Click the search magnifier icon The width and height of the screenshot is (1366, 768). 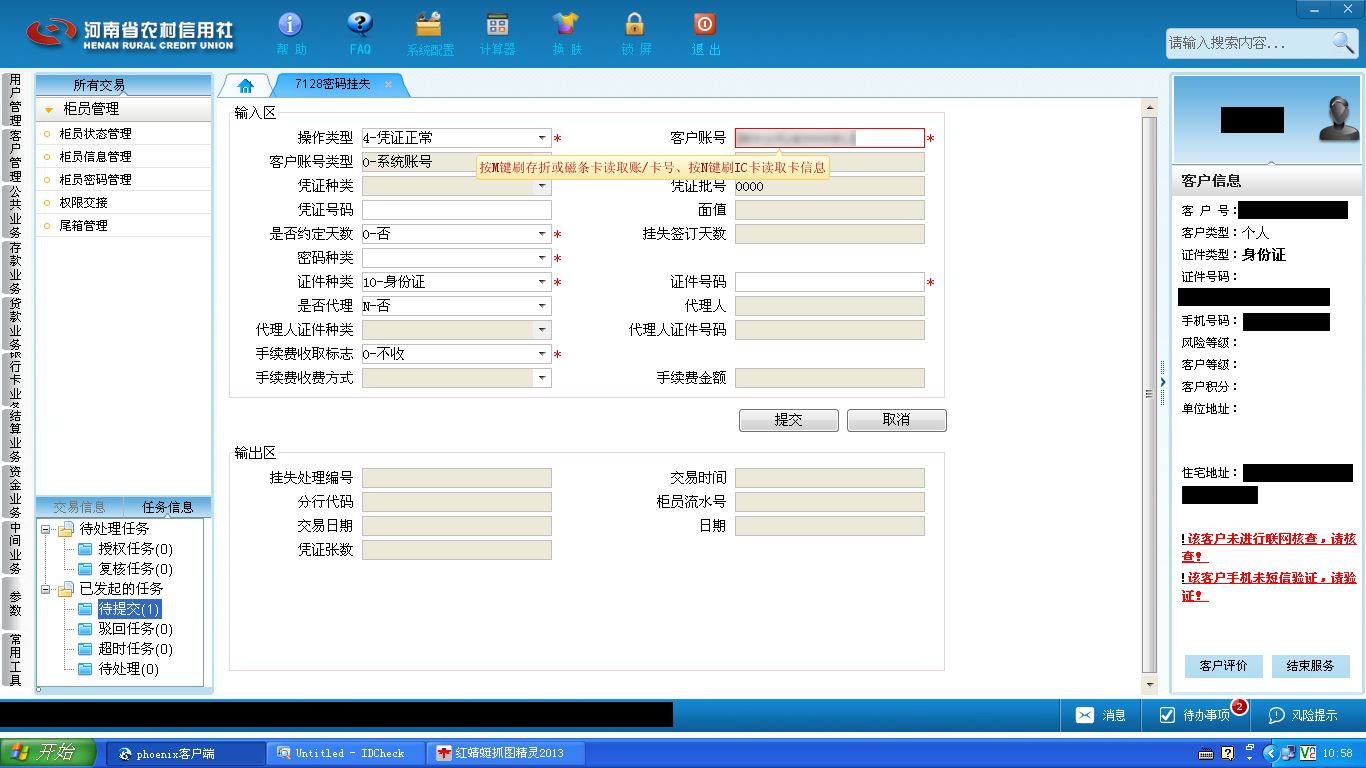coord(1343,42)
